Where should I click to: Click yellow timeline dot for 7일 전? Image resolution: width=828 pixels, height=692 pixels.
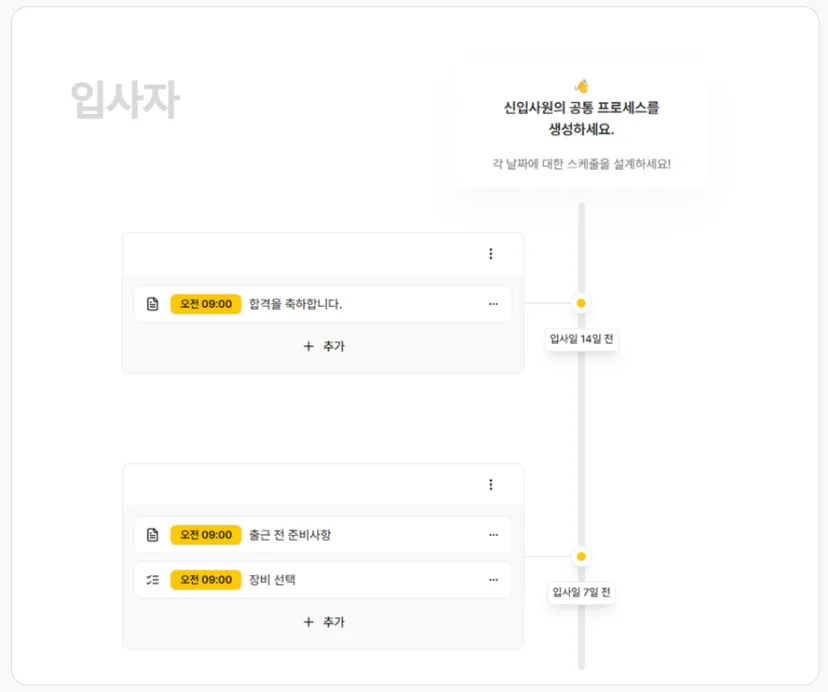pyautogui.click(x=581, y=557)
